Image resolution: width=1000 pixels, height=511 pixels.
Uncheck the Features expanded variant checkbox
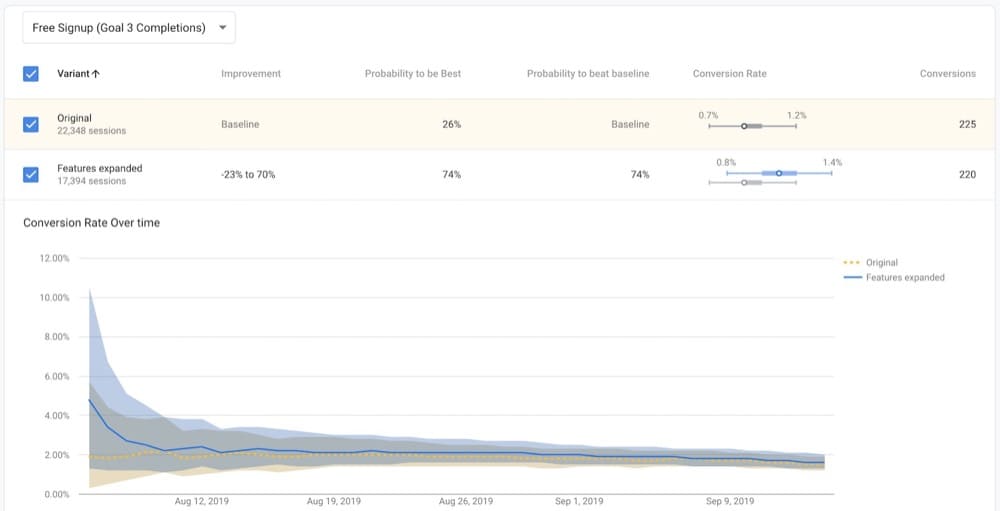[31, 174]
